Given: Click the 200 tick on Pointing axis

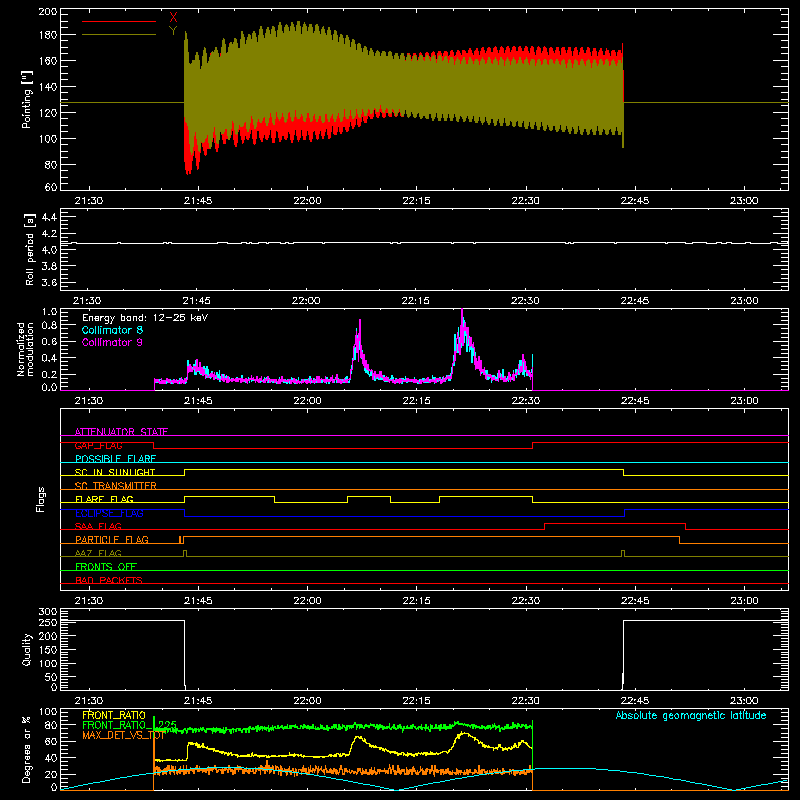Looking at the screenshot, I should click(x=47, y=11).
